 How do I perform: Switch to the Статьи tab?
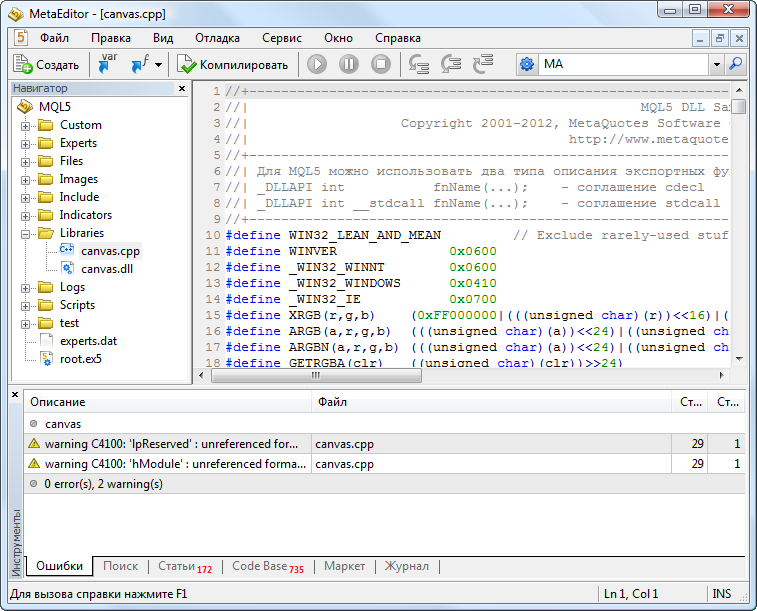(185, 566)
